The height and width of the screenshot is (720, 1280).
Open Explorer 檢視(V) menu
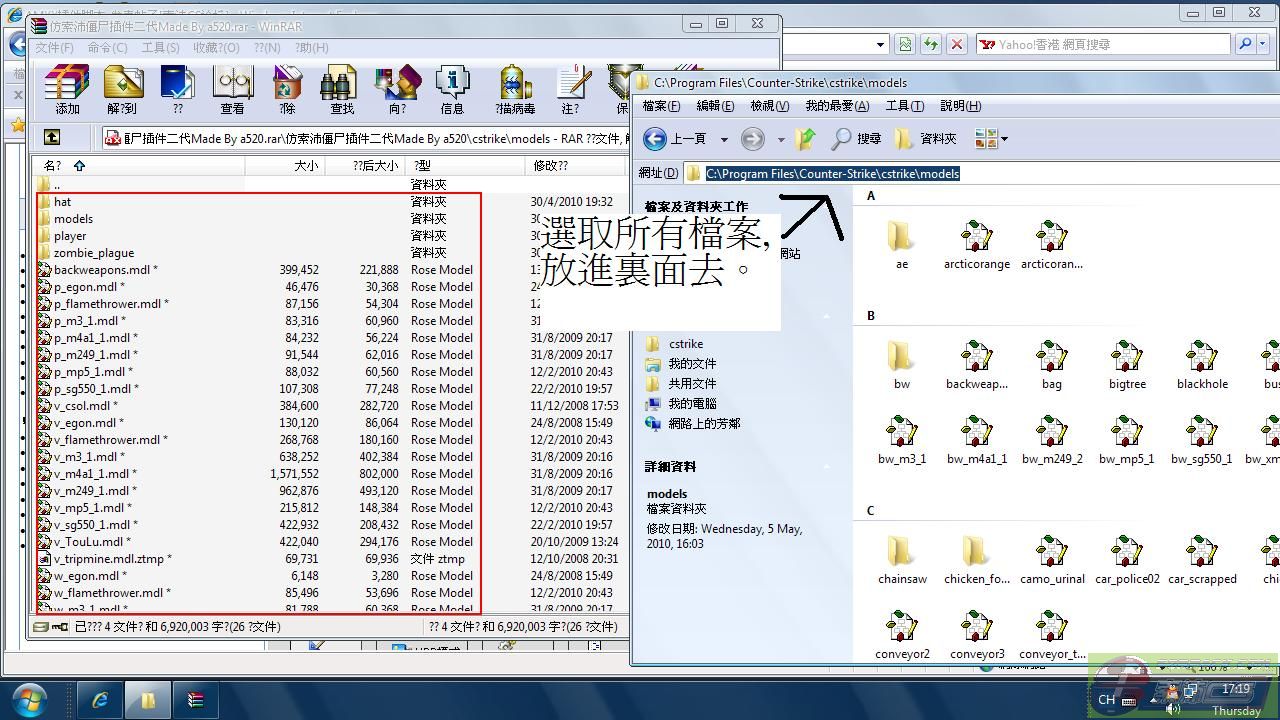[x=770, y=106]
